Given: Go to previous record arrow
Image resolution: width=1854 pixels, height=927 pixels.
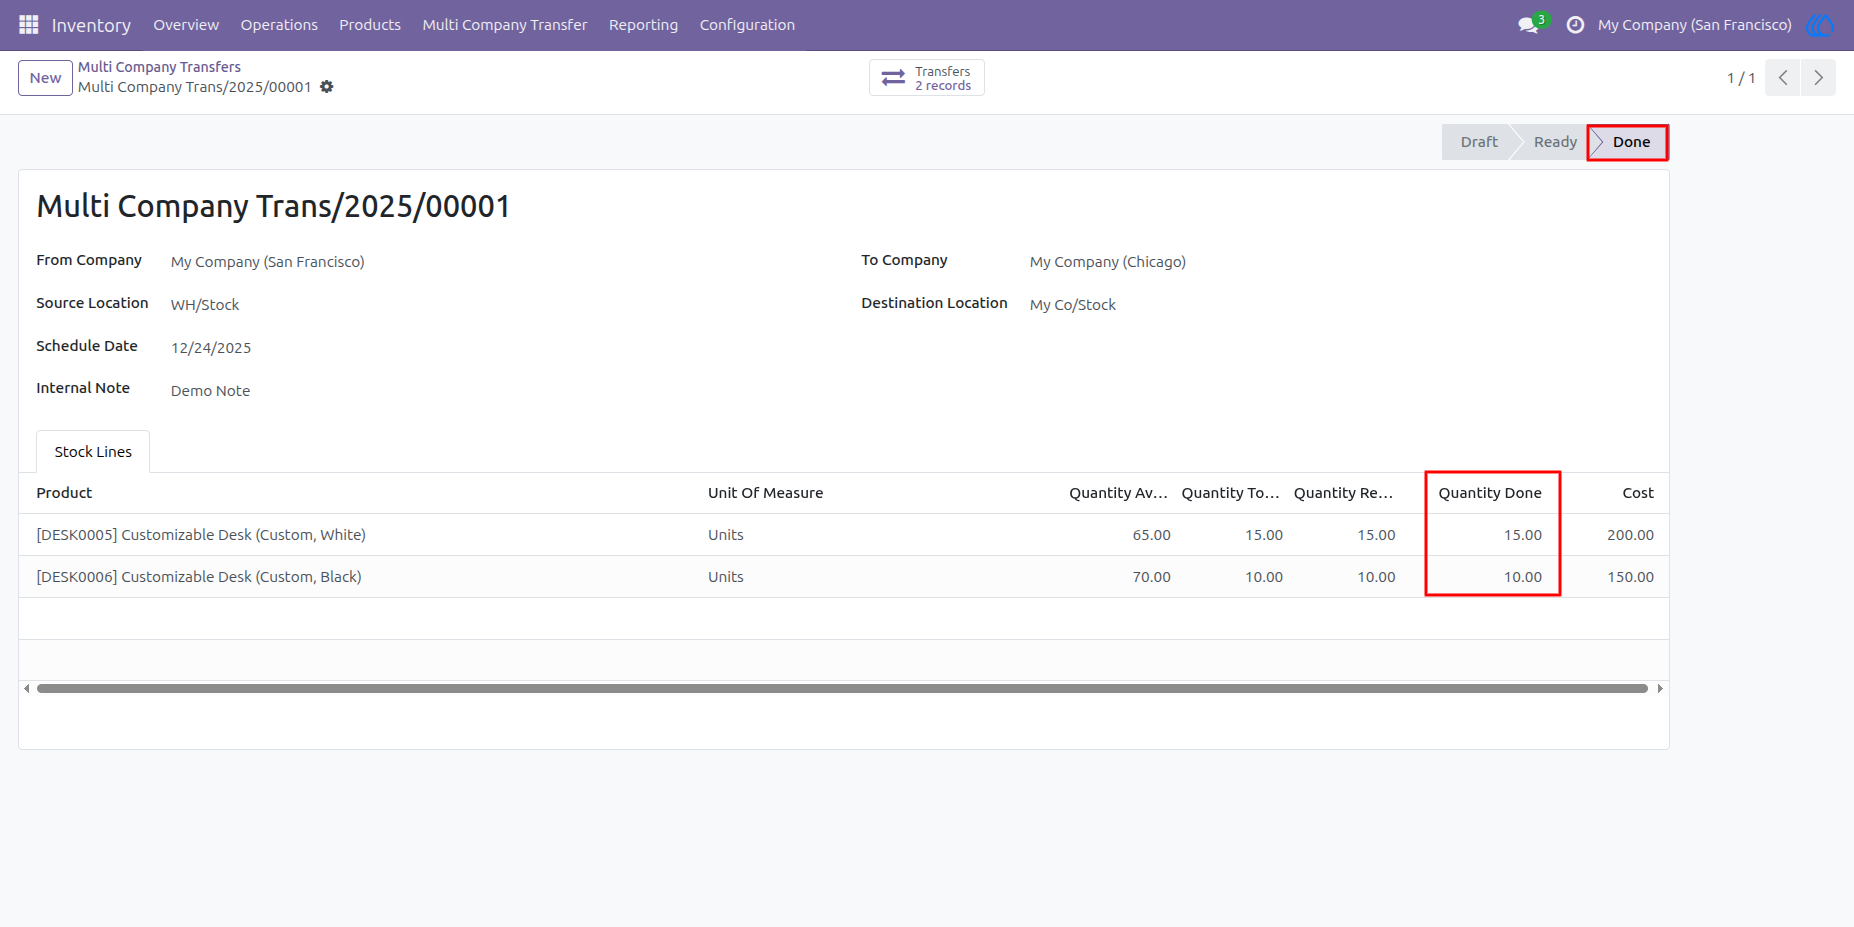Looking at the screenshot, I should click(x=1783, y=78).
